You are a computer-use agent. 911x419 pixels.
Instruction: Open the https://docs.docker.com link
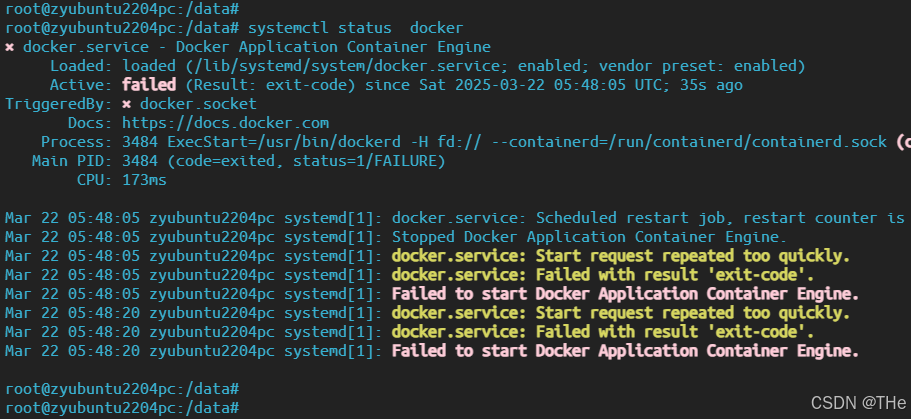tap(225, 123)
